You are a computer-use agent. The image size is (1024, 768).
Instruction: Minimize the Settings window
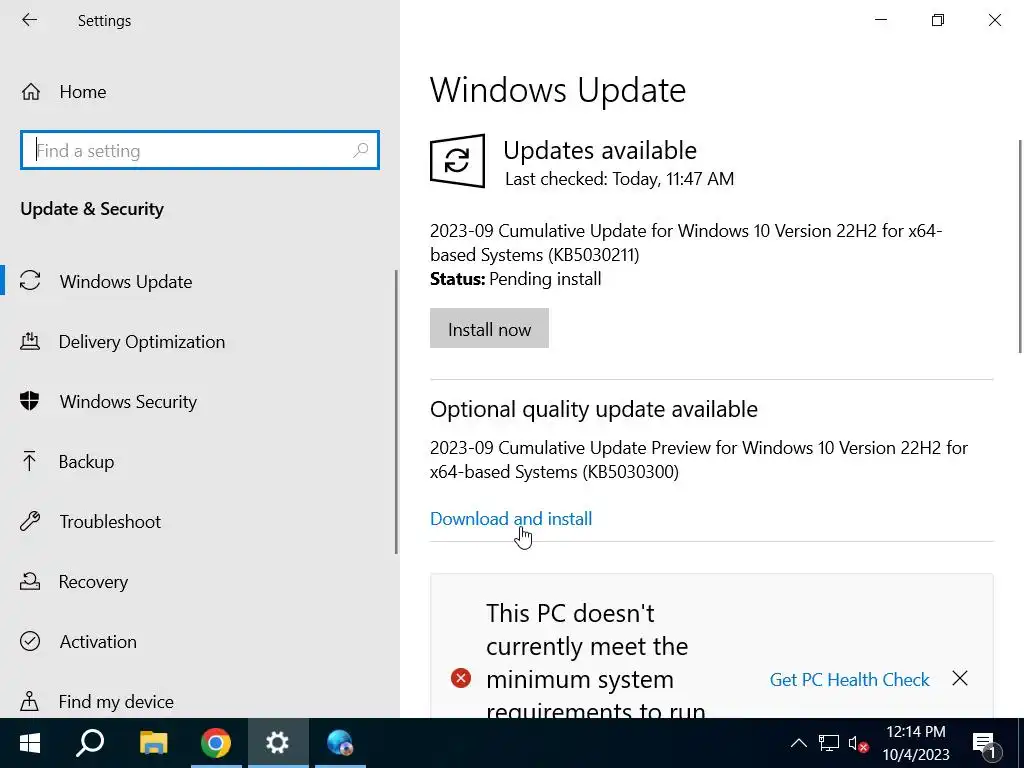(x=881, y=20)
